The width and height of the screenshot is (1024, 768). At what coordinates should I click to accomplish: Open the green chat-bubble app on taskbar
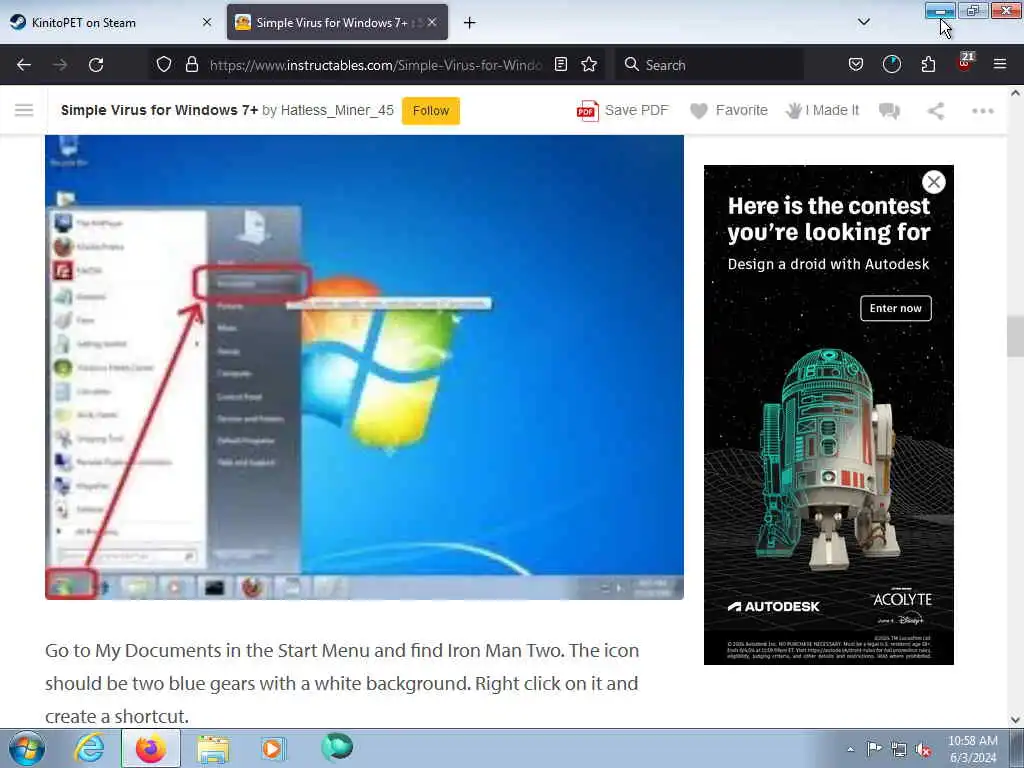337,748
